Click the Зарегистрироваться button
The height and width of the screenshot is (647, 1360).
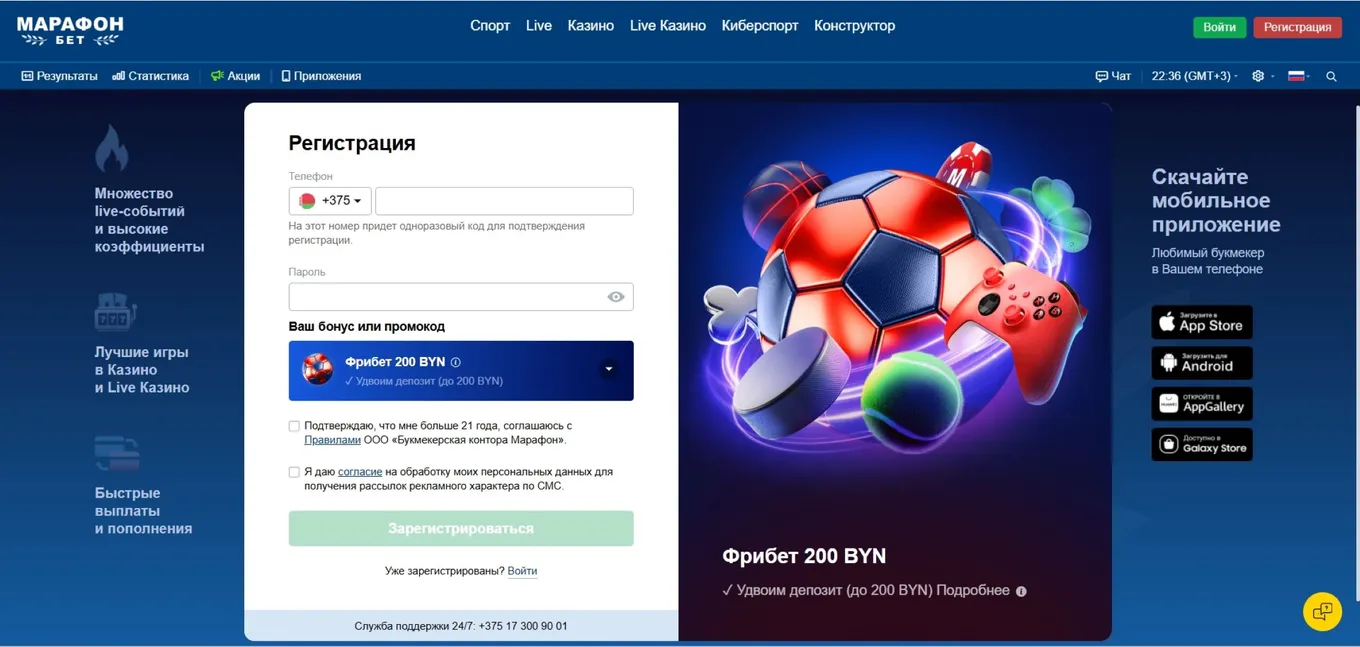[x=461, y=528]
